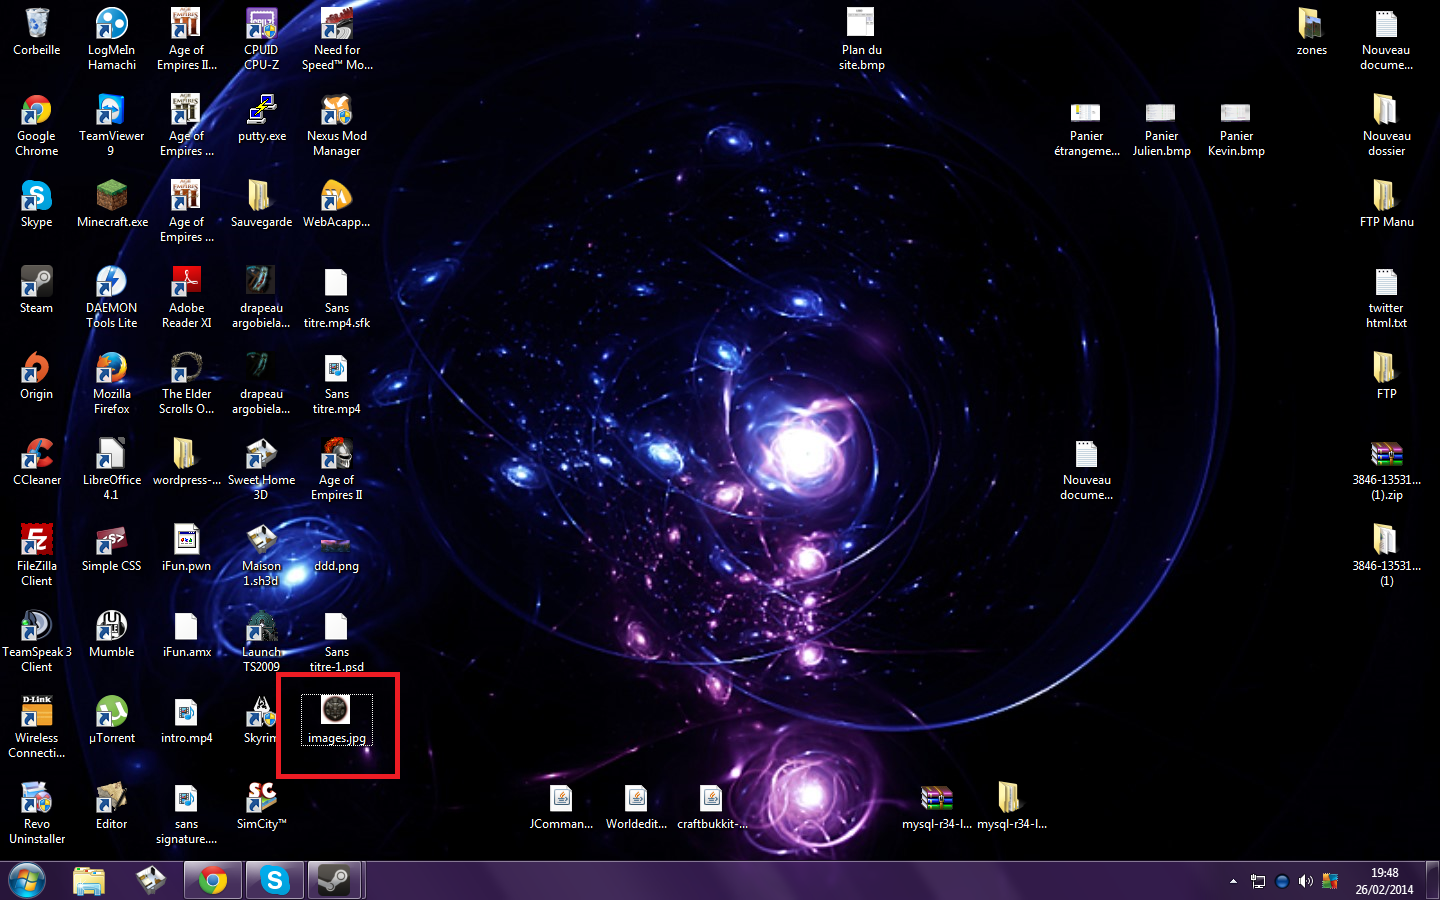The width and height of the screenshot is (1440, 900).
Task: Open CCleaner
Action: tap(37, 462)
